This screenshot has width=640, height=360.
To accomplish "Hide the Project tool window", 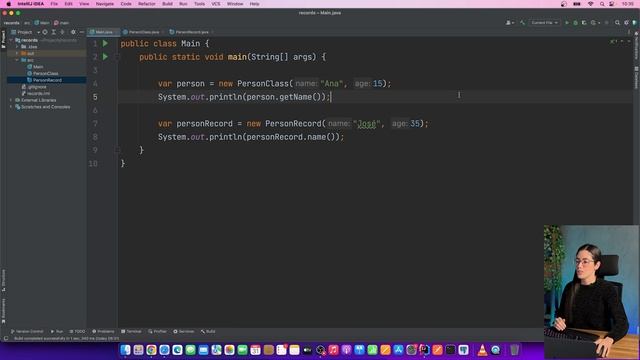I will 82,32.
